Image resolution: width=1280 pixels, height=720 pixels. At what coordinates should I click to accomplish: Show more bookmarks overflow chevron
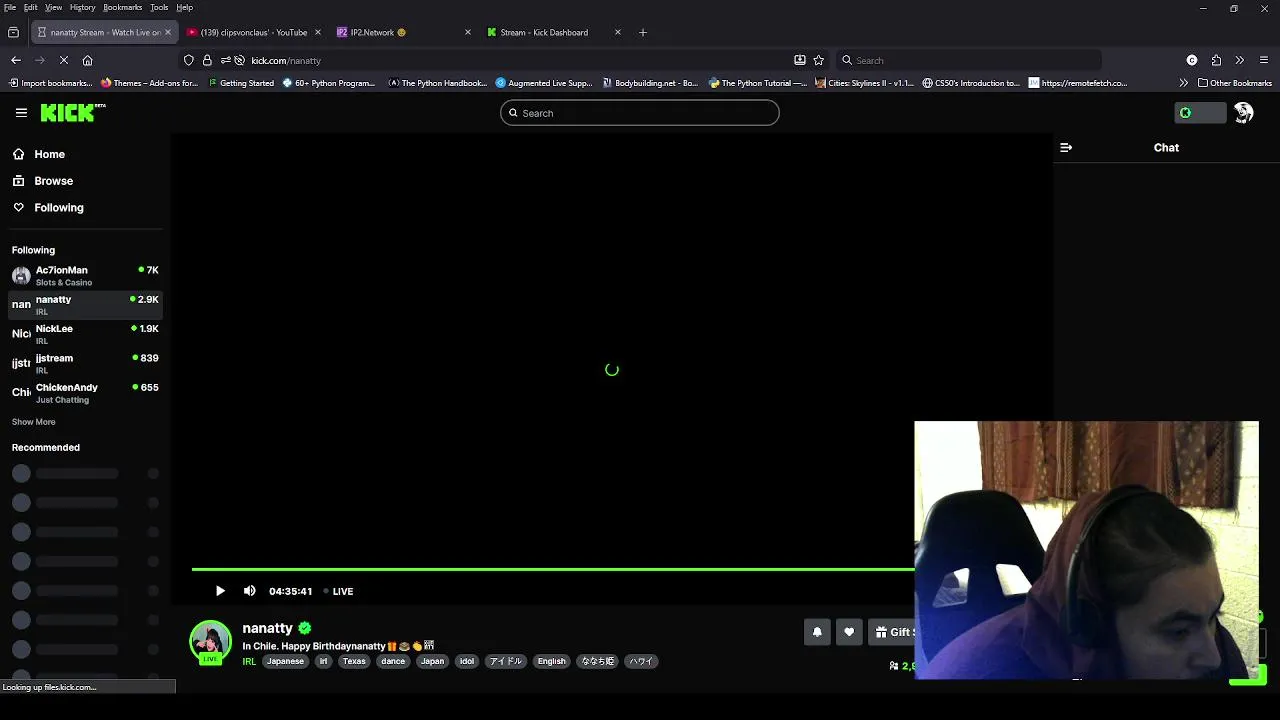[1184, 83]
